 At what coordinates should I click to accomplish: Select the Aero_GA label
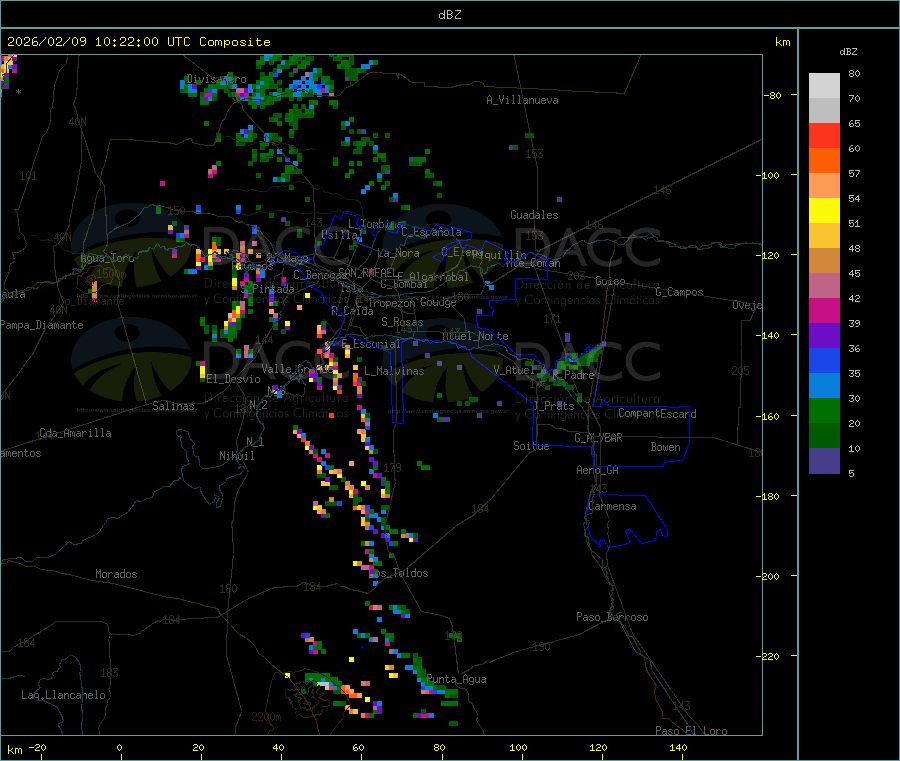(x=598, y=470)
